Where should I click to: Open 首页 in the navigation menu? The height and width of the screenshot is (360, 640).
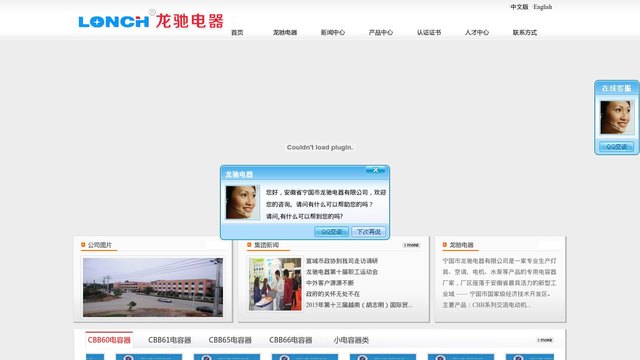pos(237,33)
